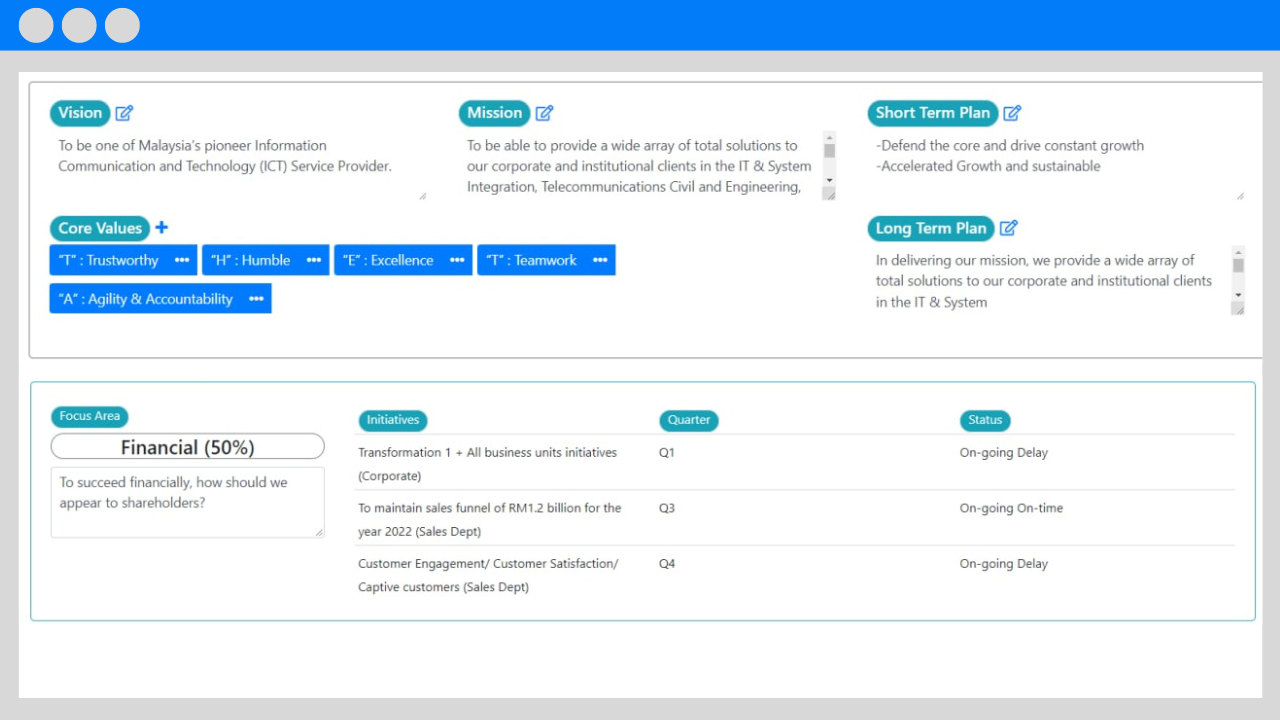The width and height of the screenshot is (1280, 720).
Task: Click the Status column header
Action: (984, 420)
